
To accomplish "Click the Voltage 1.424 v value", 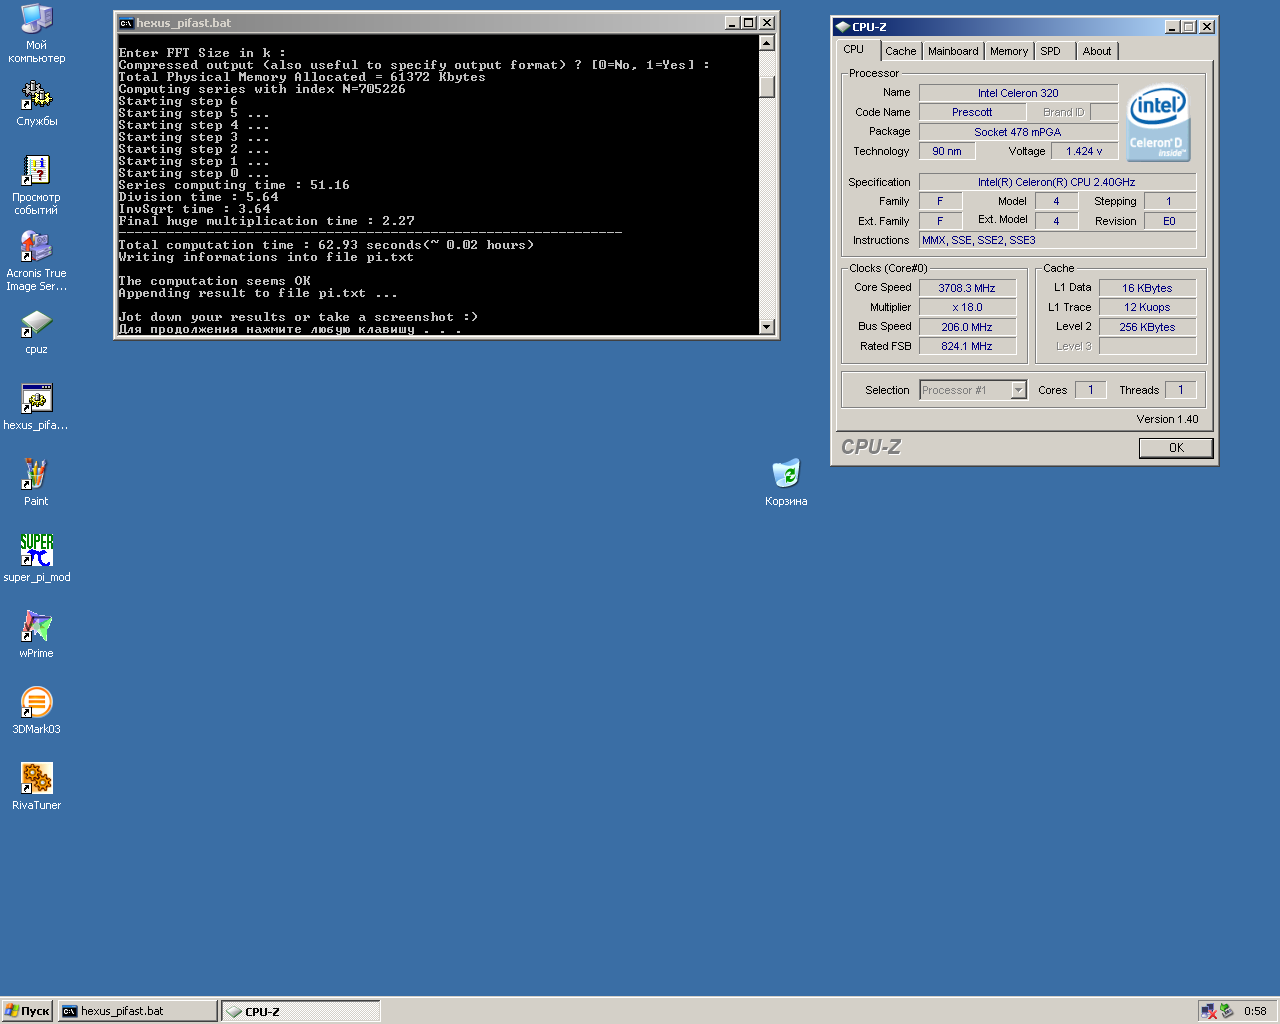I will [x=1084, y=151].
